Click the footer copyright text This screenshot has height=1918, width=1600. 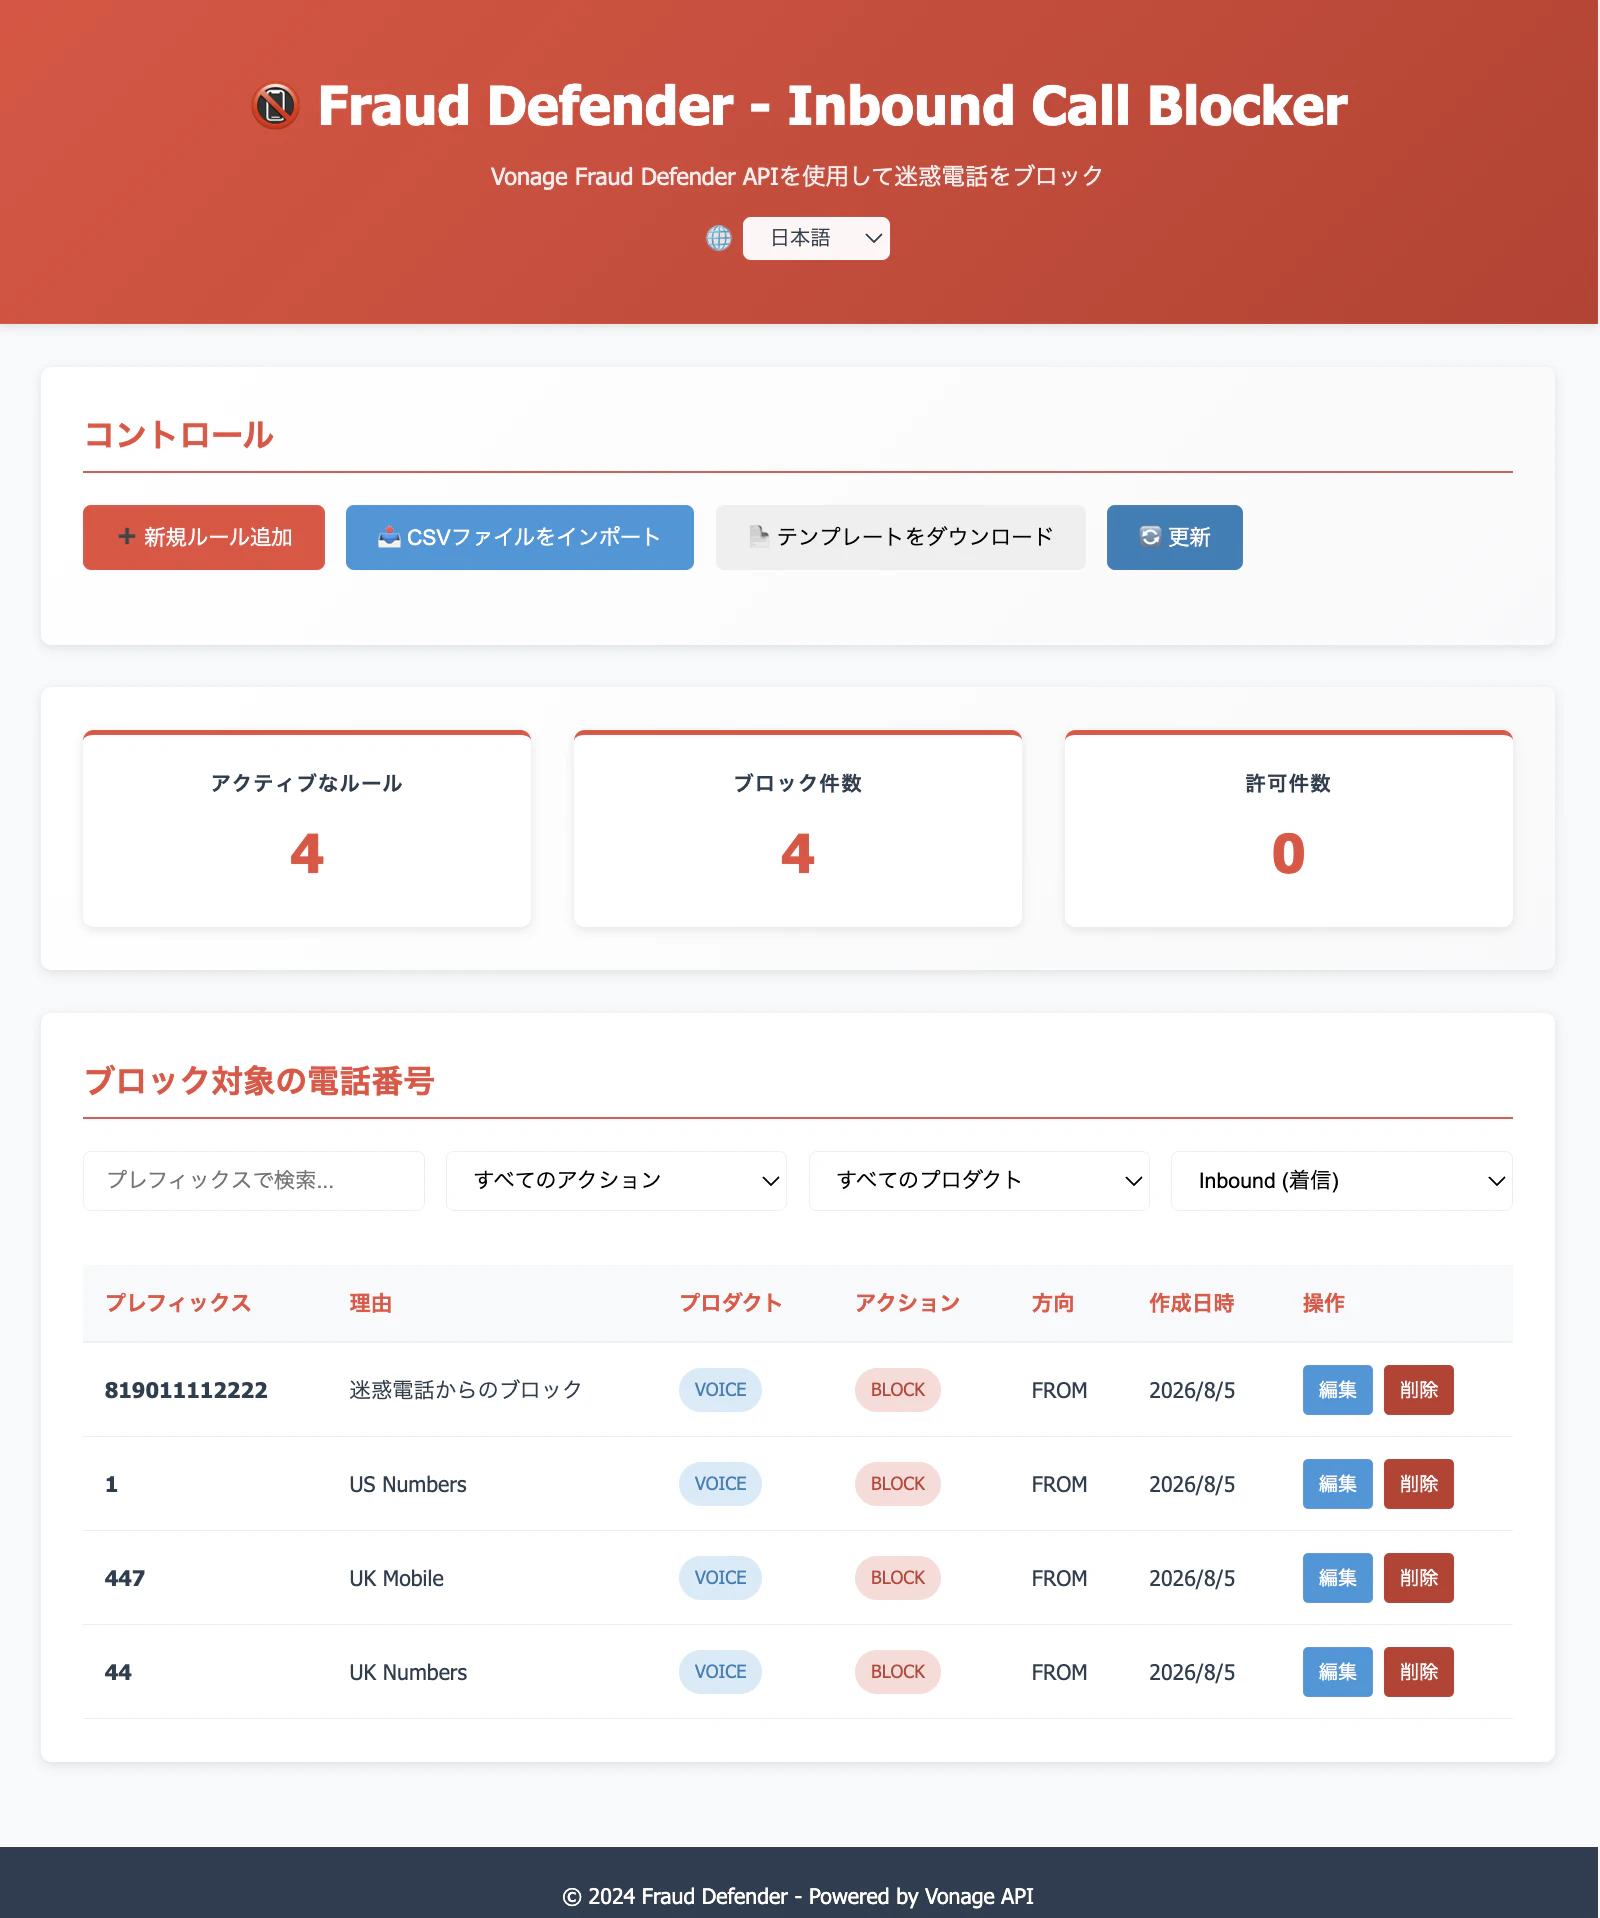[798, 1896]
